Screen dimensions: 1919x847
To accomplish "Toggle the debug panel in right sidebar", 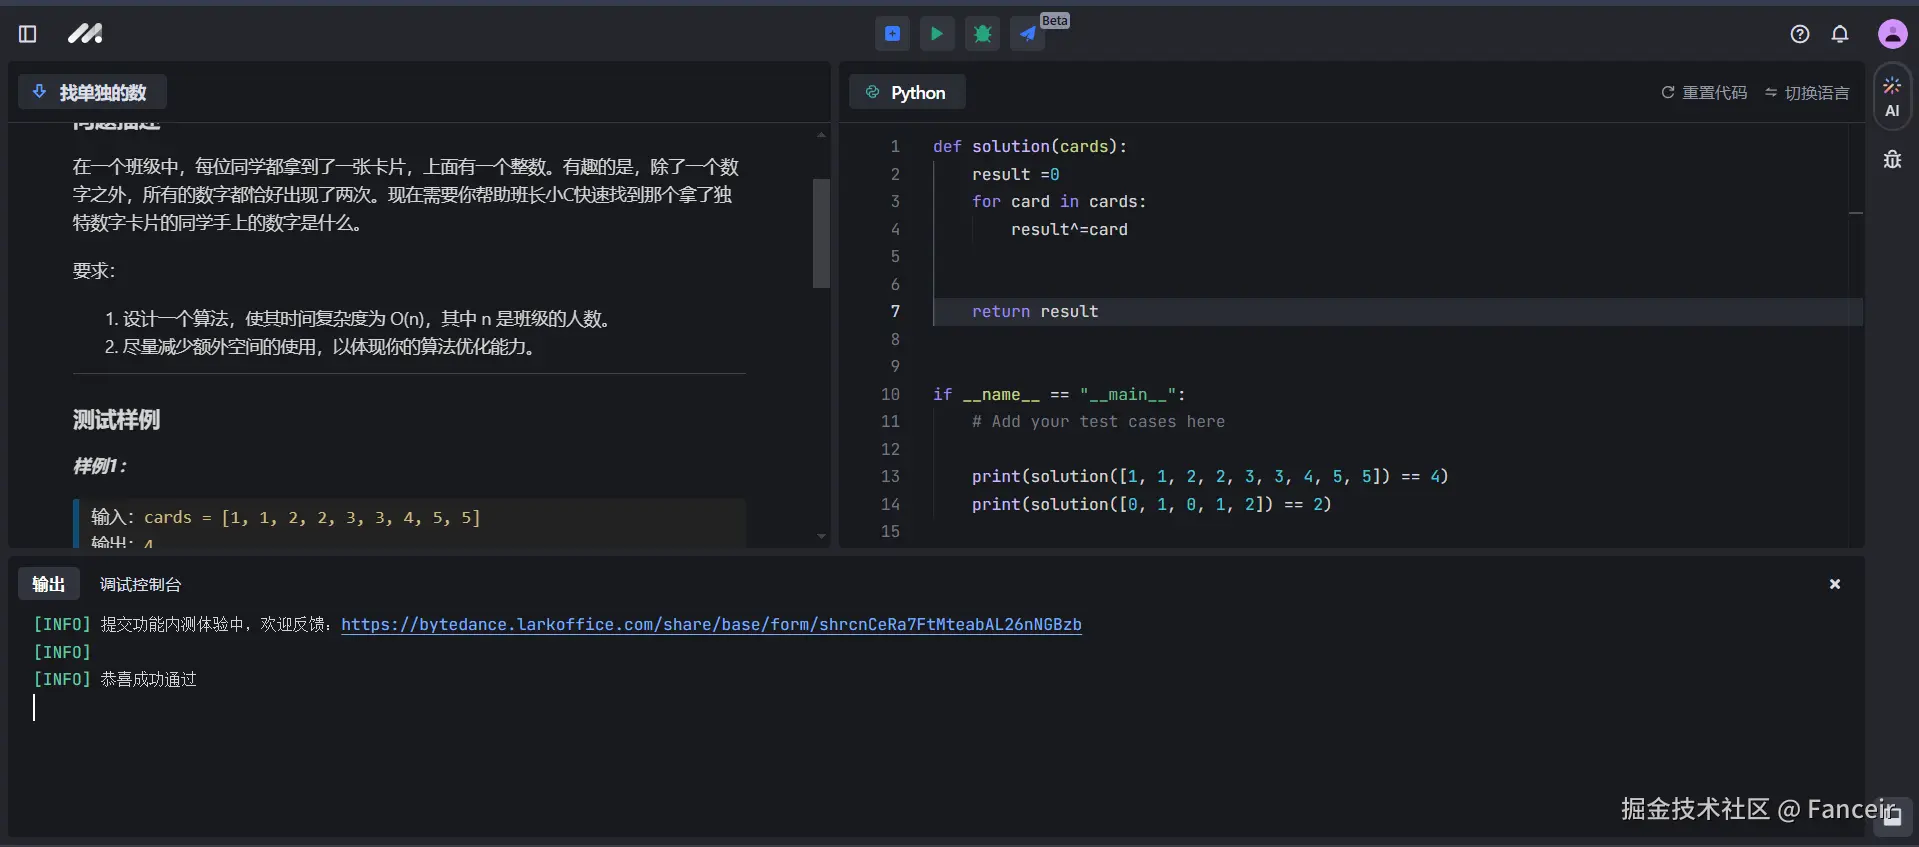I will [x=1892, y=159].
